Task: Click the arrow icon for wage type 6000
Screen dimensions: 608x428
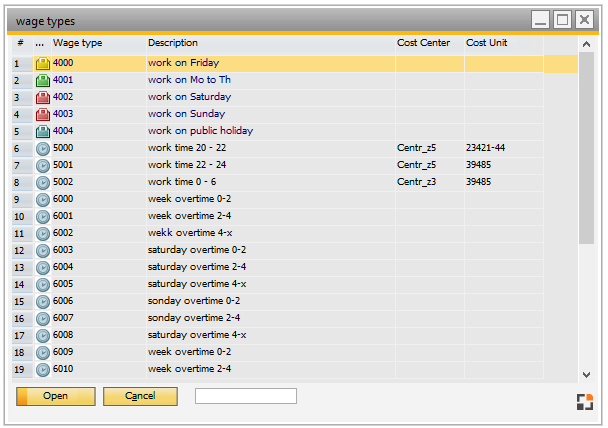Action: click(43, 200)
